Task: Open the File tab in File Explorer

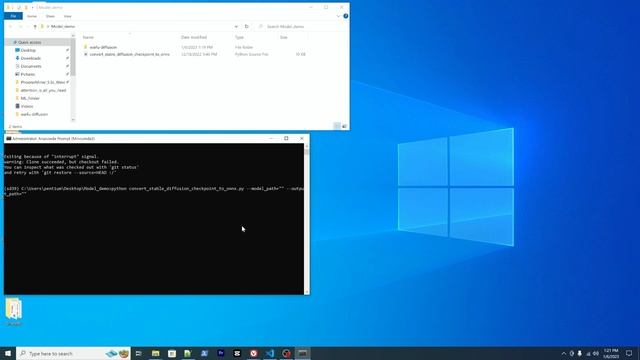Action: (x=13, y=16)
